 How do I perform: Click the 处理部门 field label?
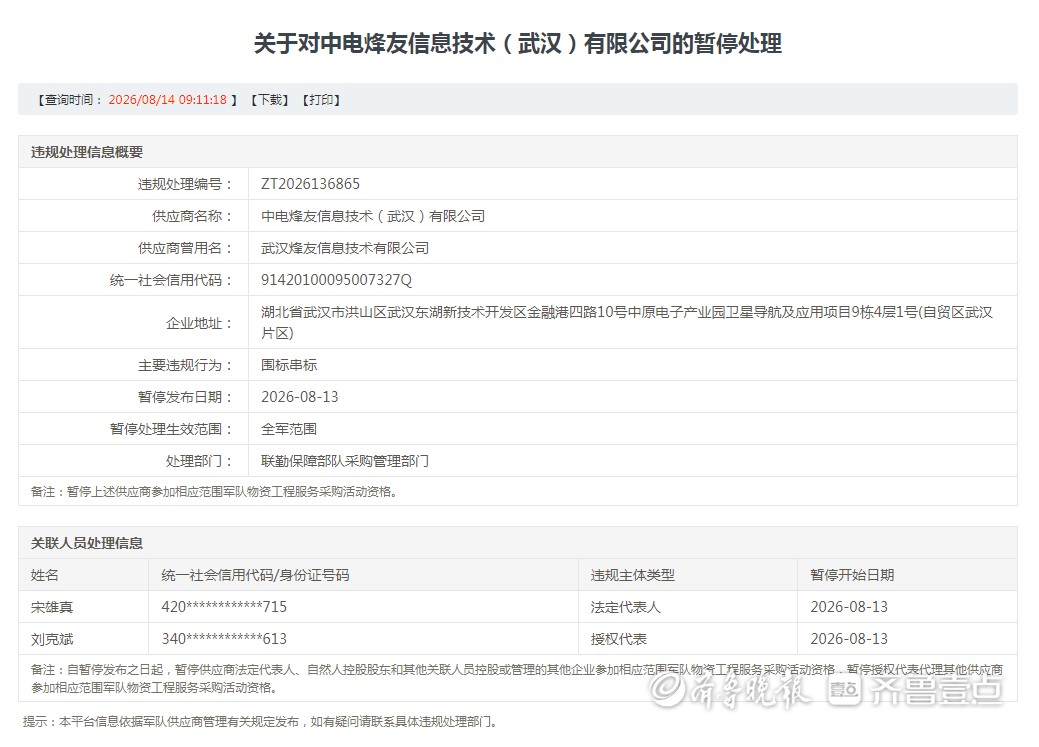[x=199, y=461]
